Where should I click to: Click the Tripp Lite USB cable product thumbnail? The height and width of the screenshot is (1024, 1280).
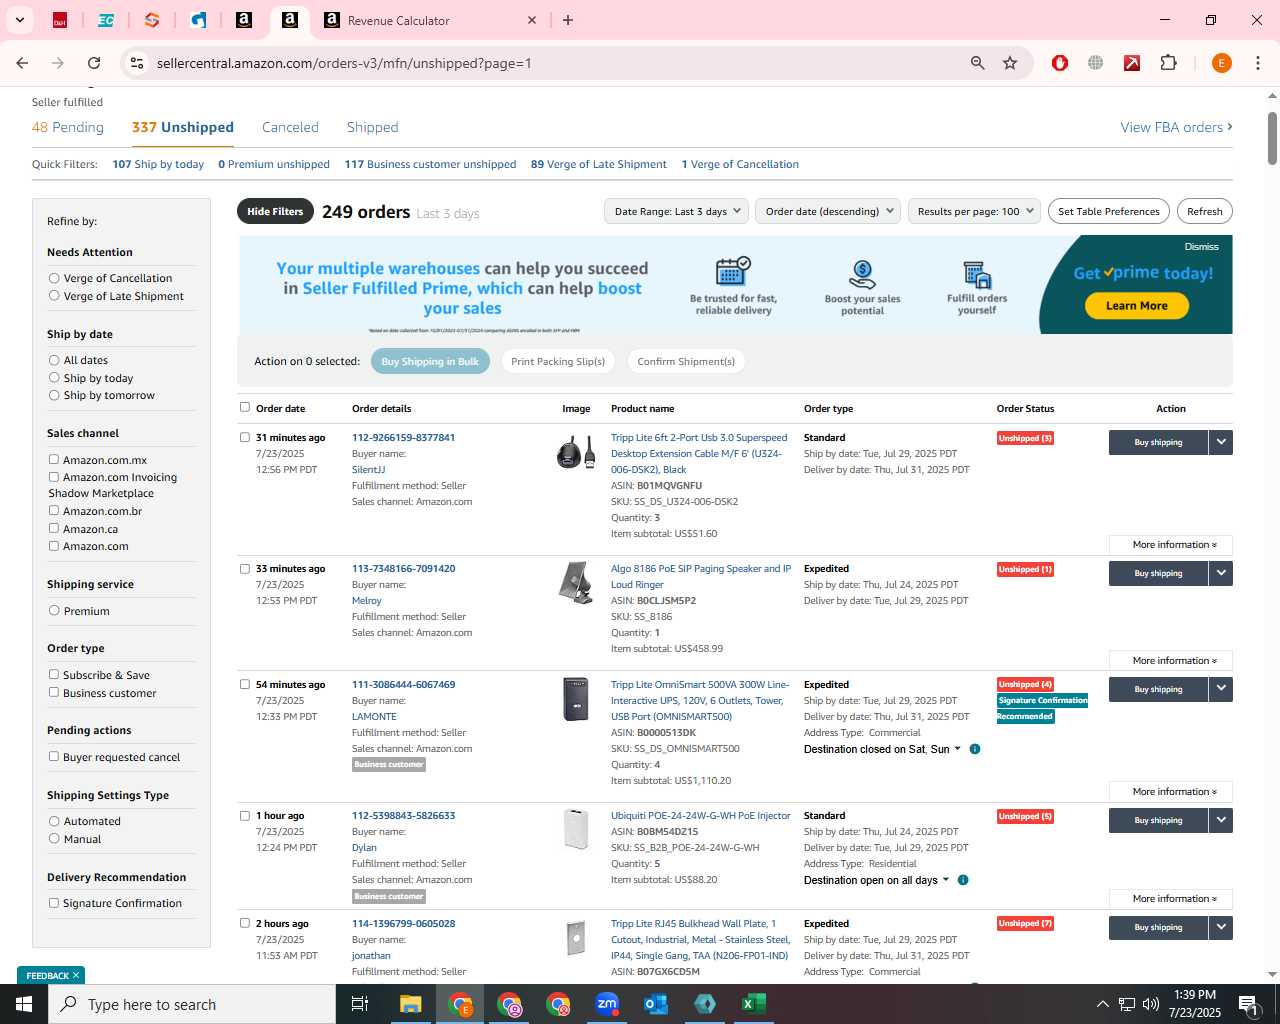point(576,452)
